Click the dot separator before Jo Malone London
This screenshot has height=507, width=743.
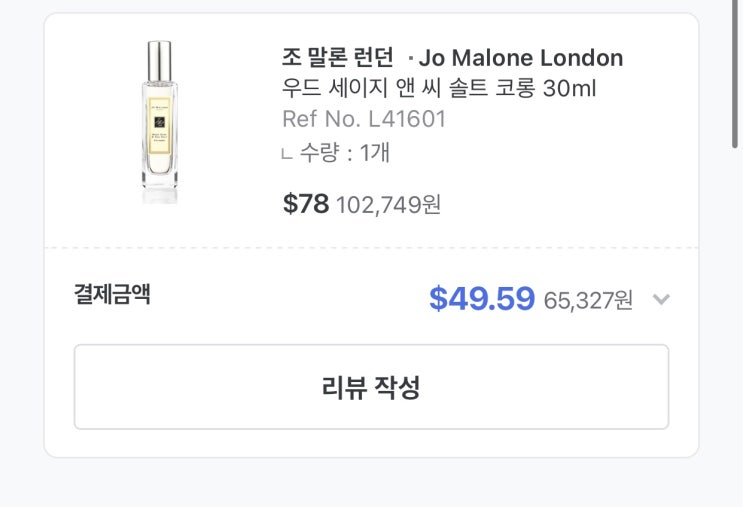click(x=413, y=59)
